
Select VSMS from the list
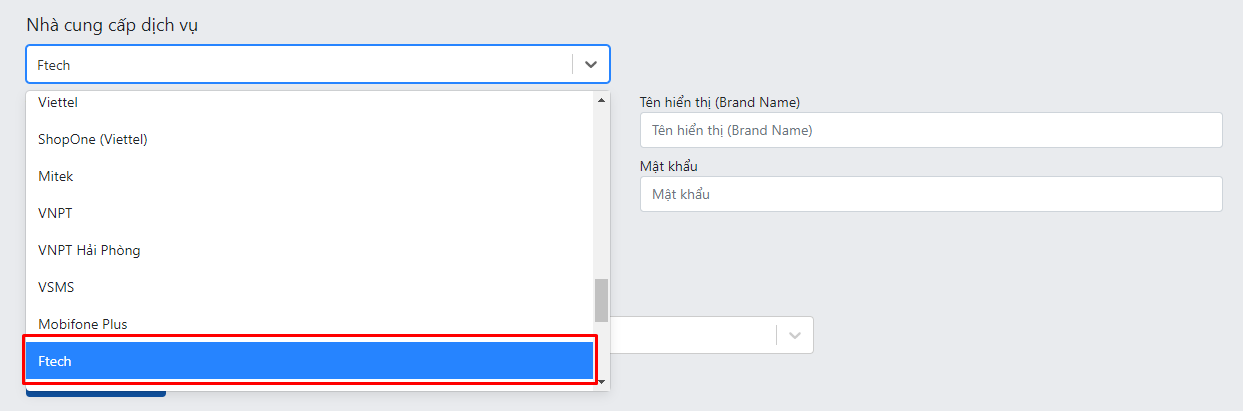pyautogui.click(x=310, y=287)
